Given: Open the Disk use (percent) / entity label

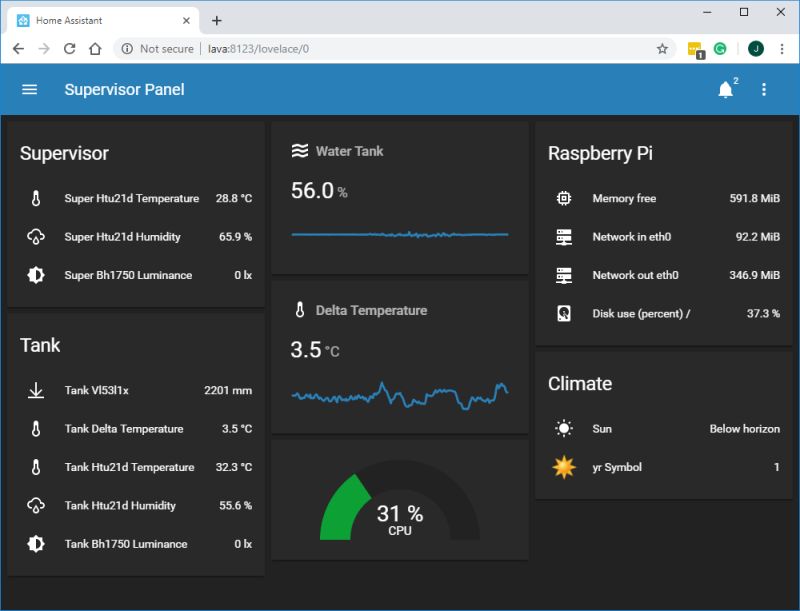Looking at the screenshot, I should (641, 314).
